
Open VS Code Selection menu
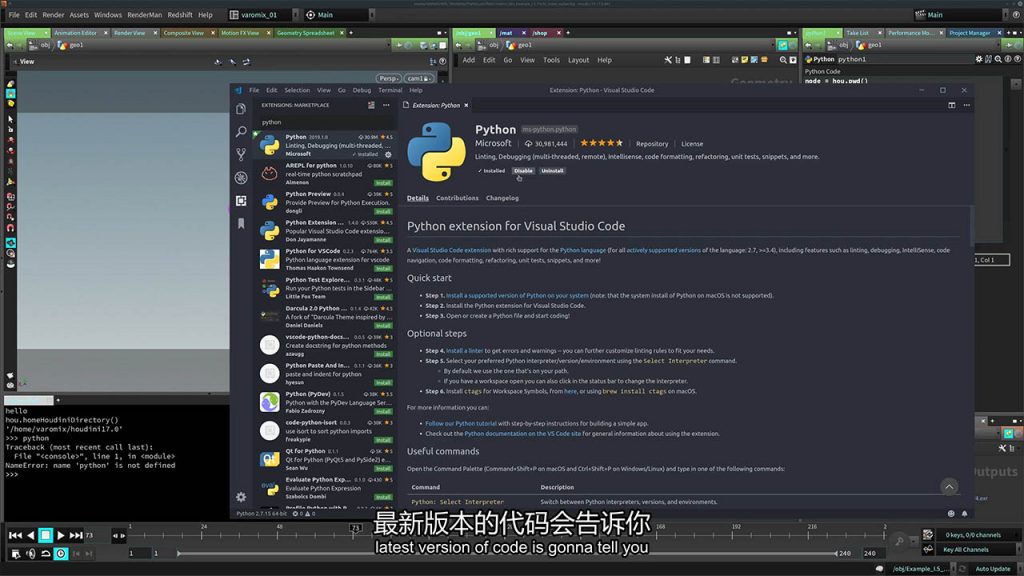(x=297, y=90)
